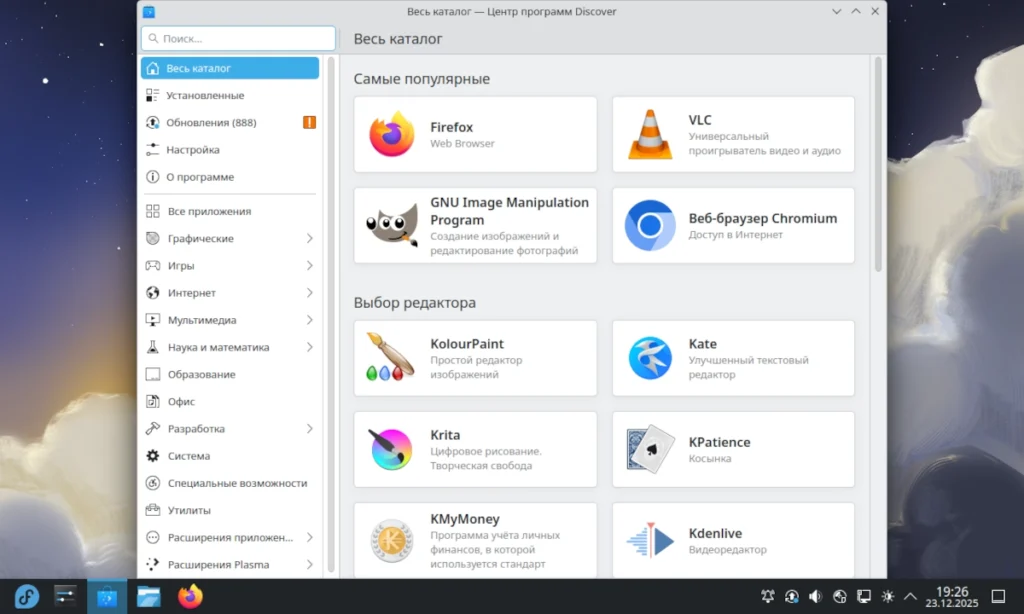Viewport: 1024px width, 614px height.
Task: Open the file manager in taskbar
Action: point(149,596)
